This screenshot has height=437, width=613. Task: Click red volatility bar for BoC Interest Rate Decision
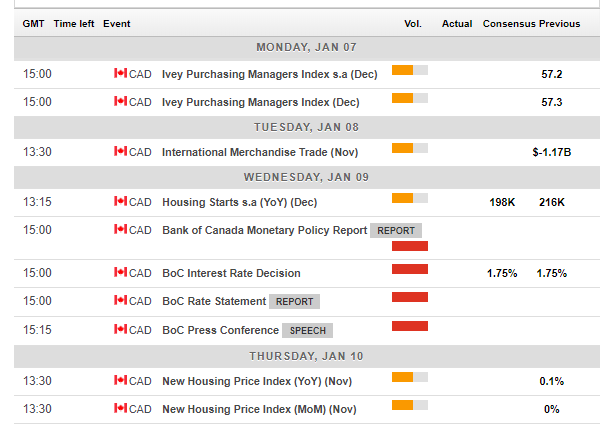tap(410, 269)
